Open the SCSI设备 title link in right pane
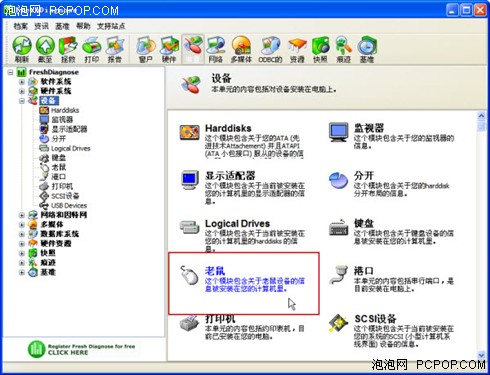 (375, 318)
